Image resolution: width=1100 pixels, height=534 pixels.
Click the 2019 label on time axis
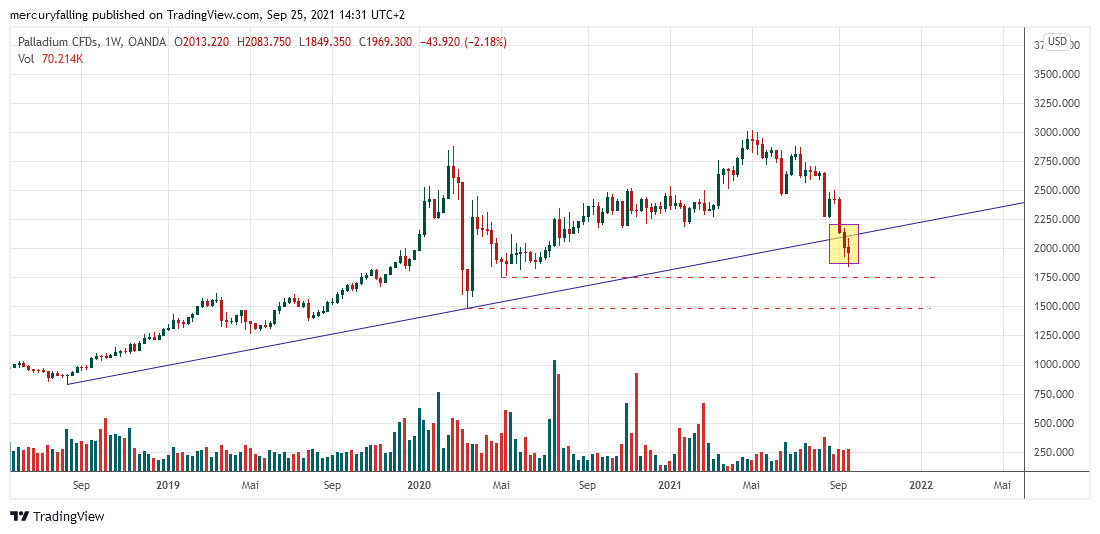point(168,485)
